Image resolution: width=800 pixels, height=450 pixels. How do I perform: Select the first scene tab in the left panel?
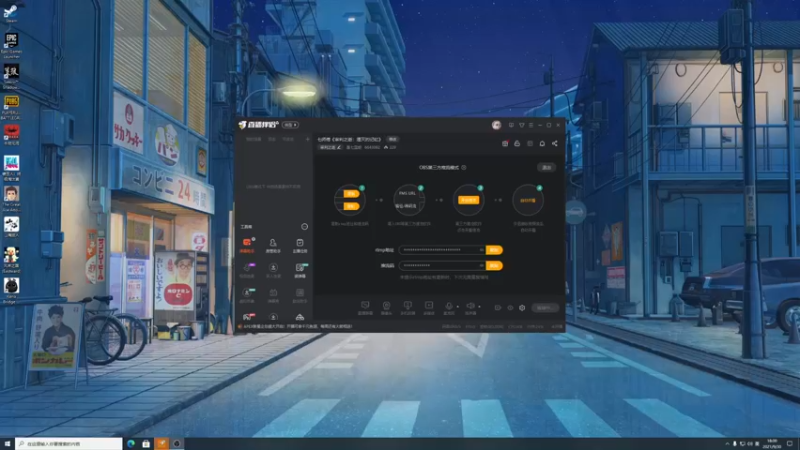tap(254, 139)
